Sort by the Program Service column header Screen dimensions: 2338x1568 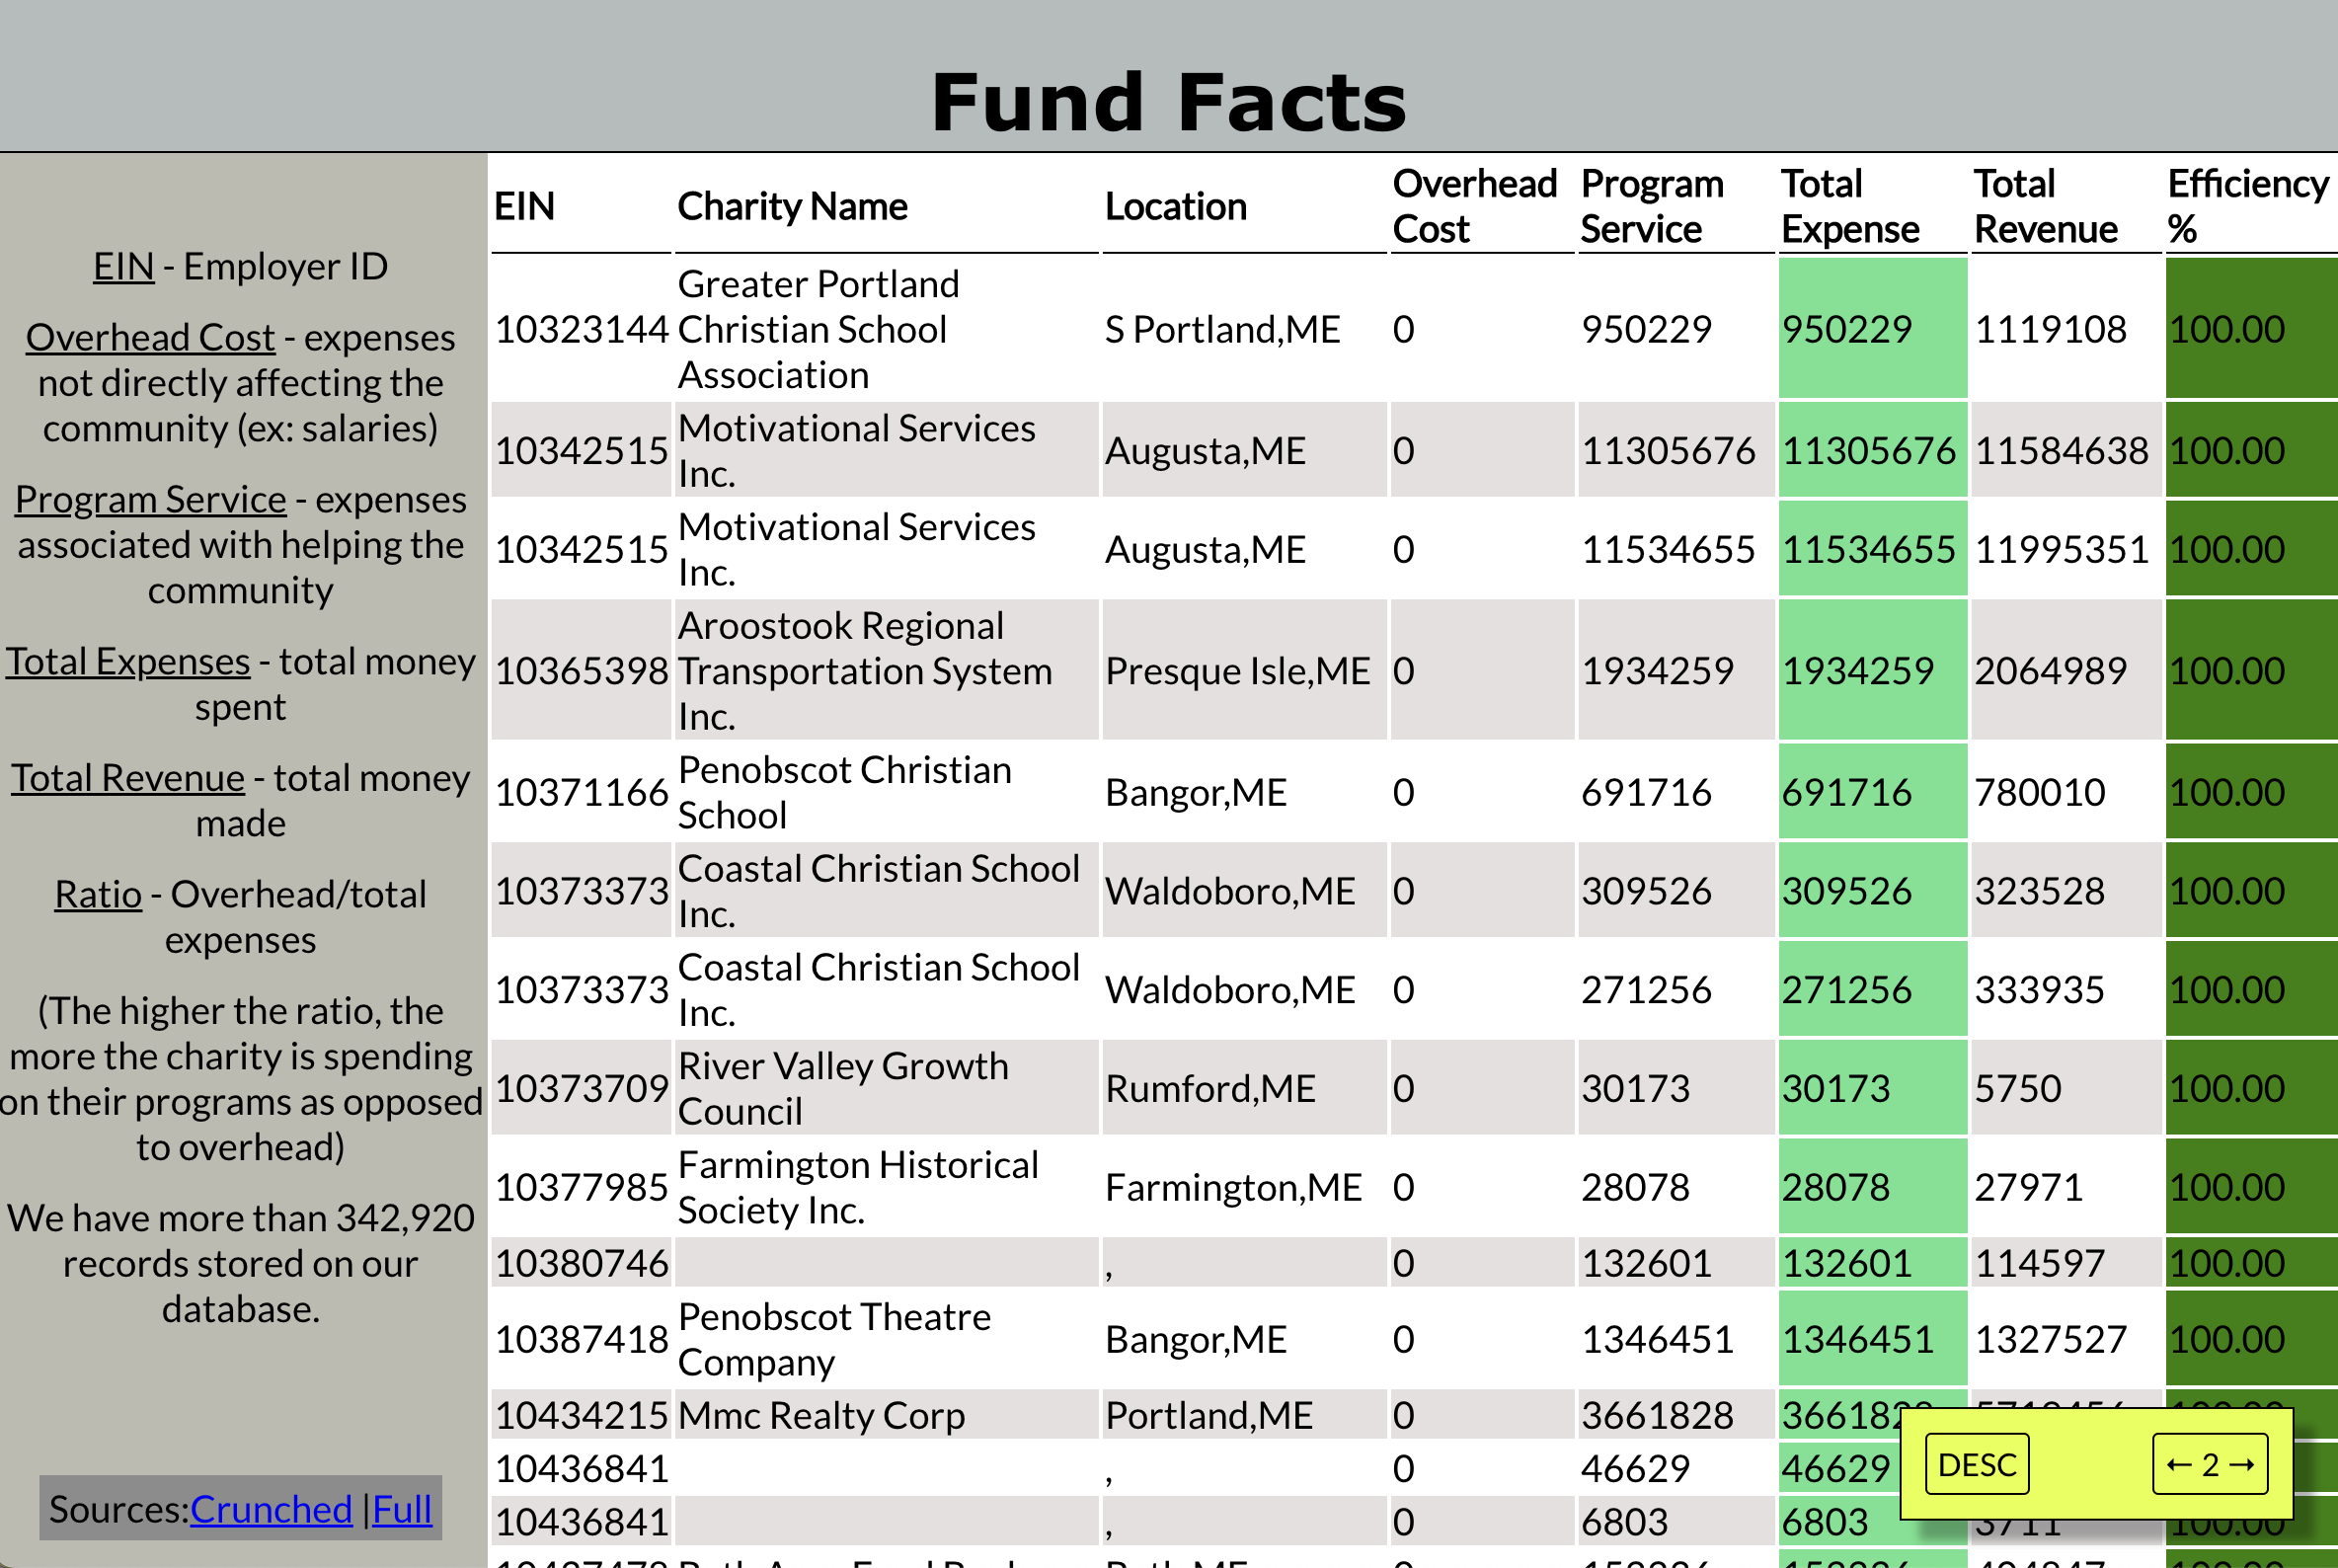click(x=1651, y=205)
